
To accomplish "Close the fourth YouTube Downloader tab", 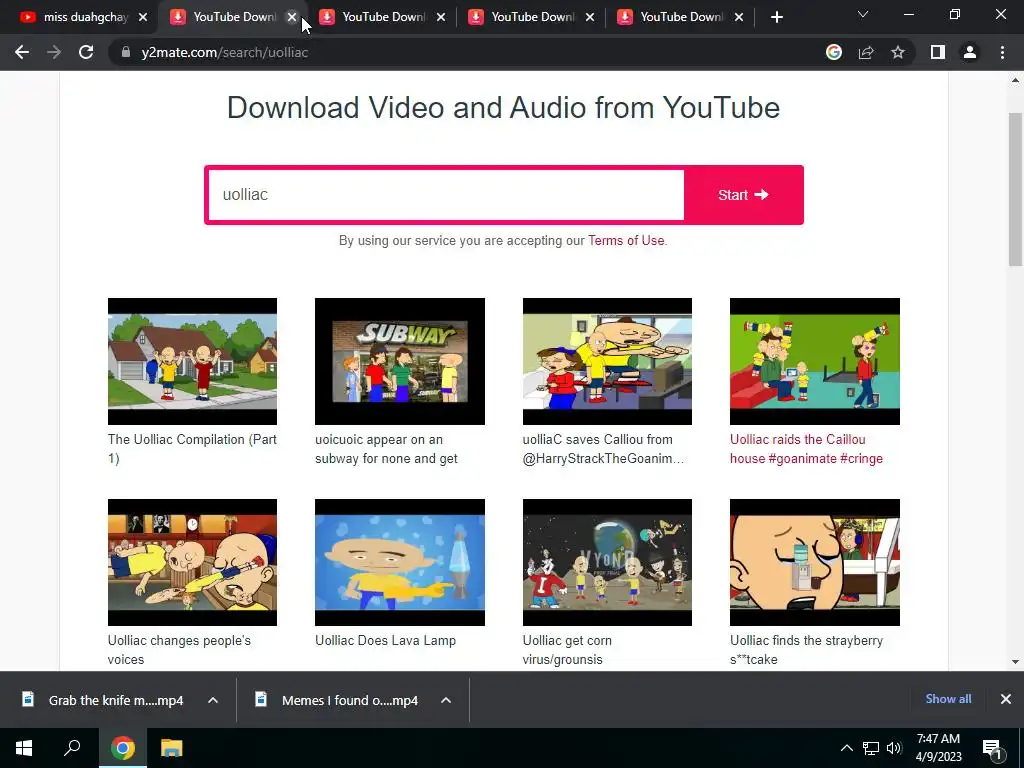I will click(590, 17).
